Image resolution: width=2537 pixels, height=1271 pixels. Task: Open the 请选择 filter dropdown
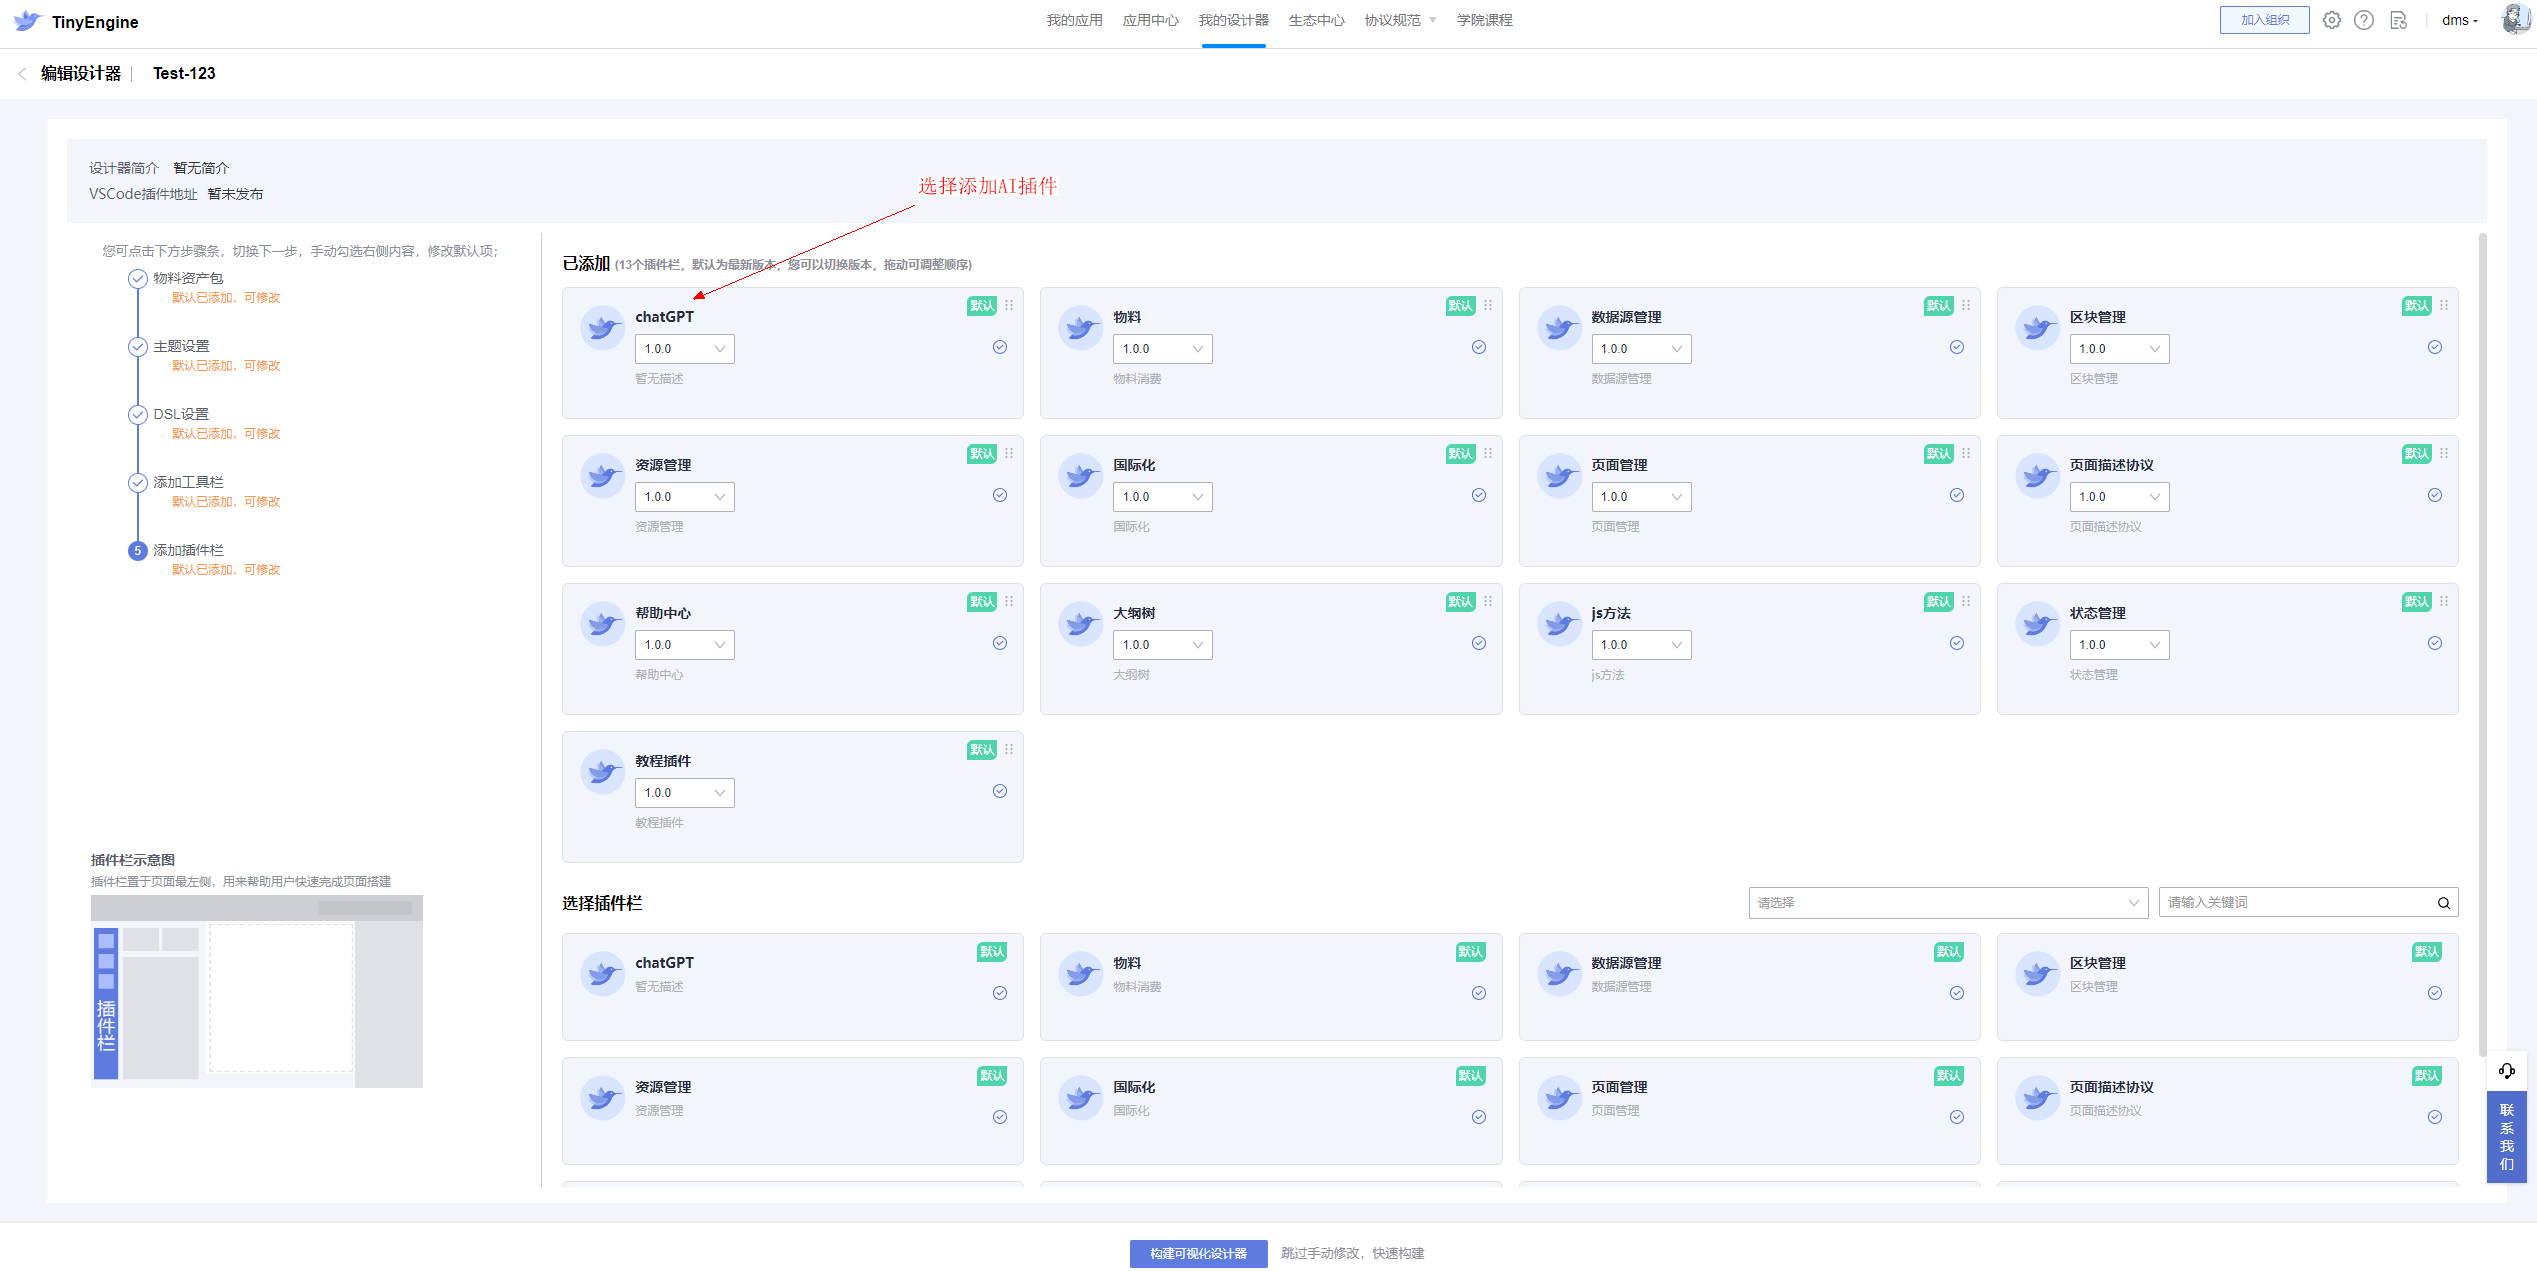coord(1947,903)
